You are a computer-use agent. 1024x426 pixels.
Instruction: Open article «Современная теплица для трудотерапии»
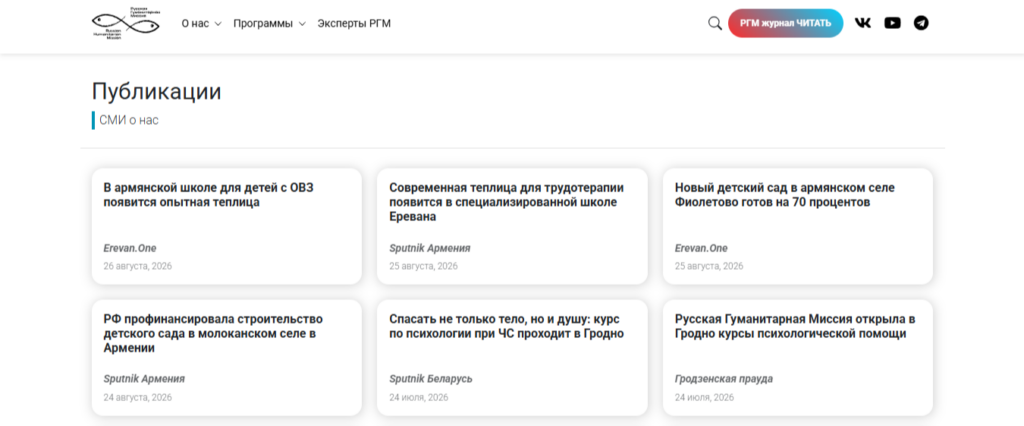tap(507, 202)
